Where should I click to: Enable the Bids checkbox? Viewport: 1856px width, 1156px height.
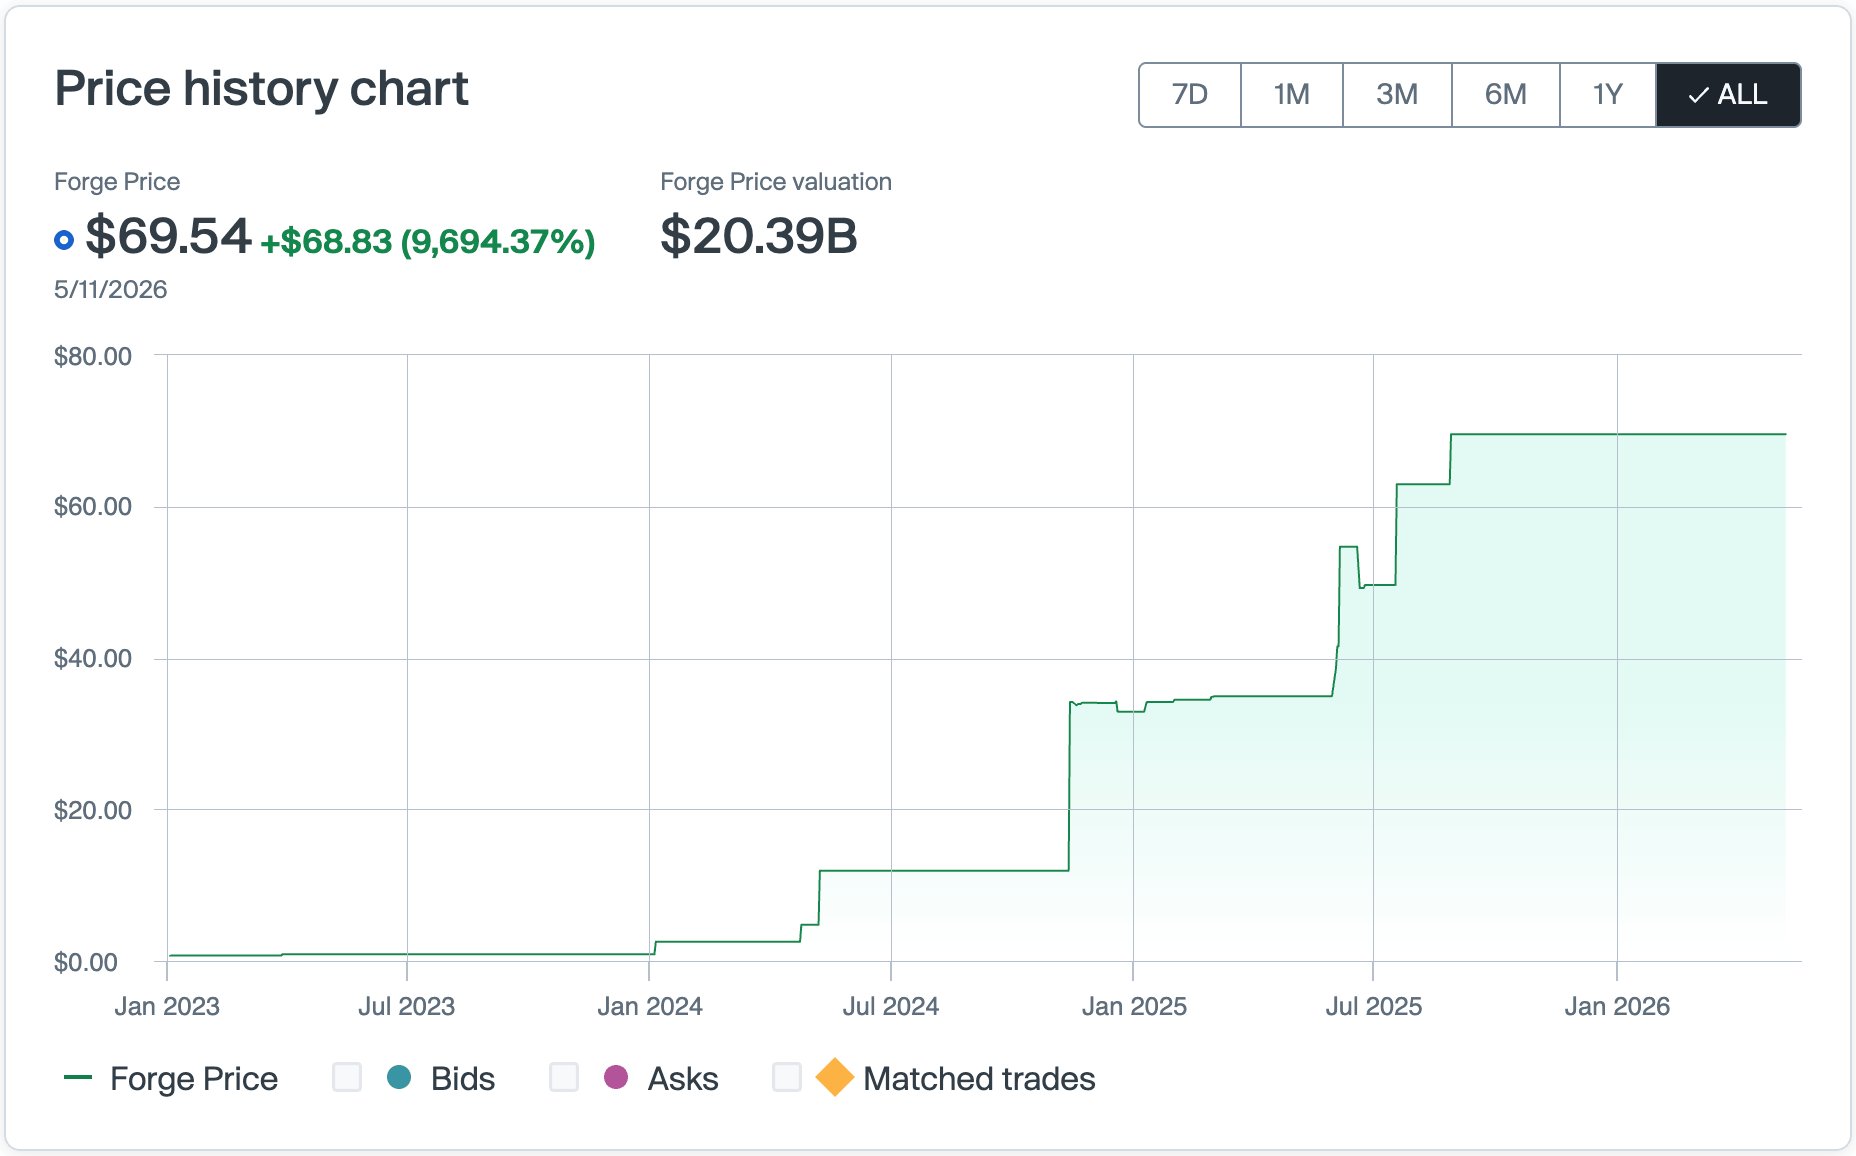[347, 1077]
